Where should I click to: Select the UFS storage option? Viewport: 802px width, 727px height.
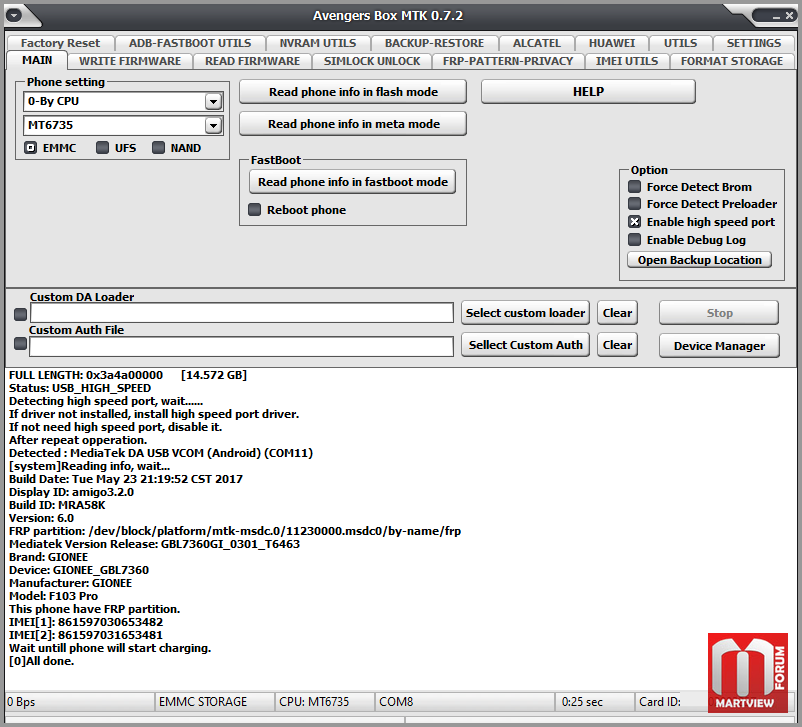tap(102, 148)
